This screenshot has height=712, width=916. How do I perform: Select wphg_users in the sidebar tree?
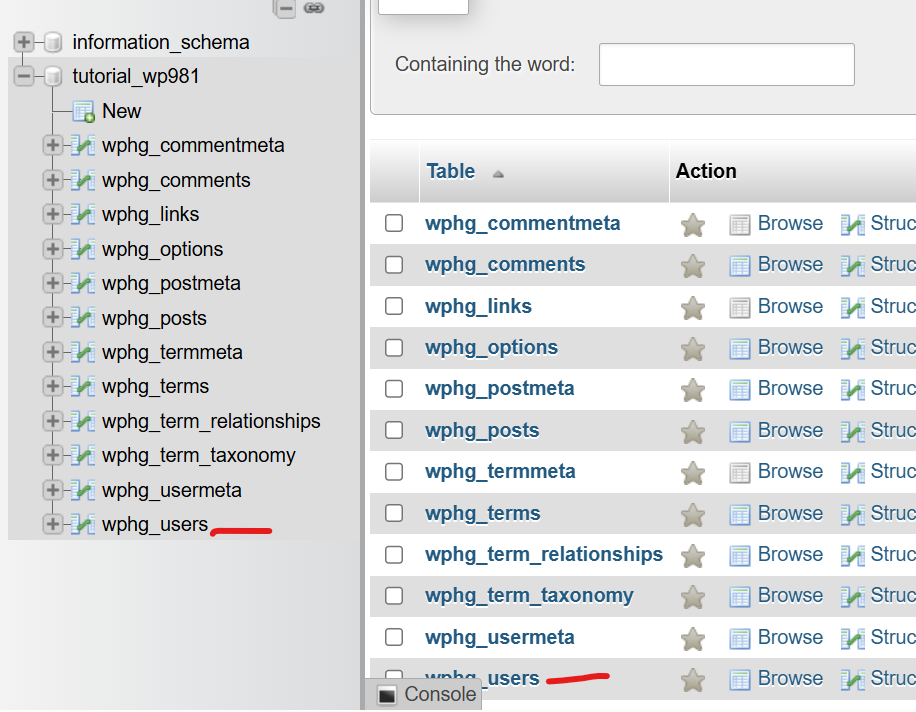pyautogui.click(x=154, y=525)
